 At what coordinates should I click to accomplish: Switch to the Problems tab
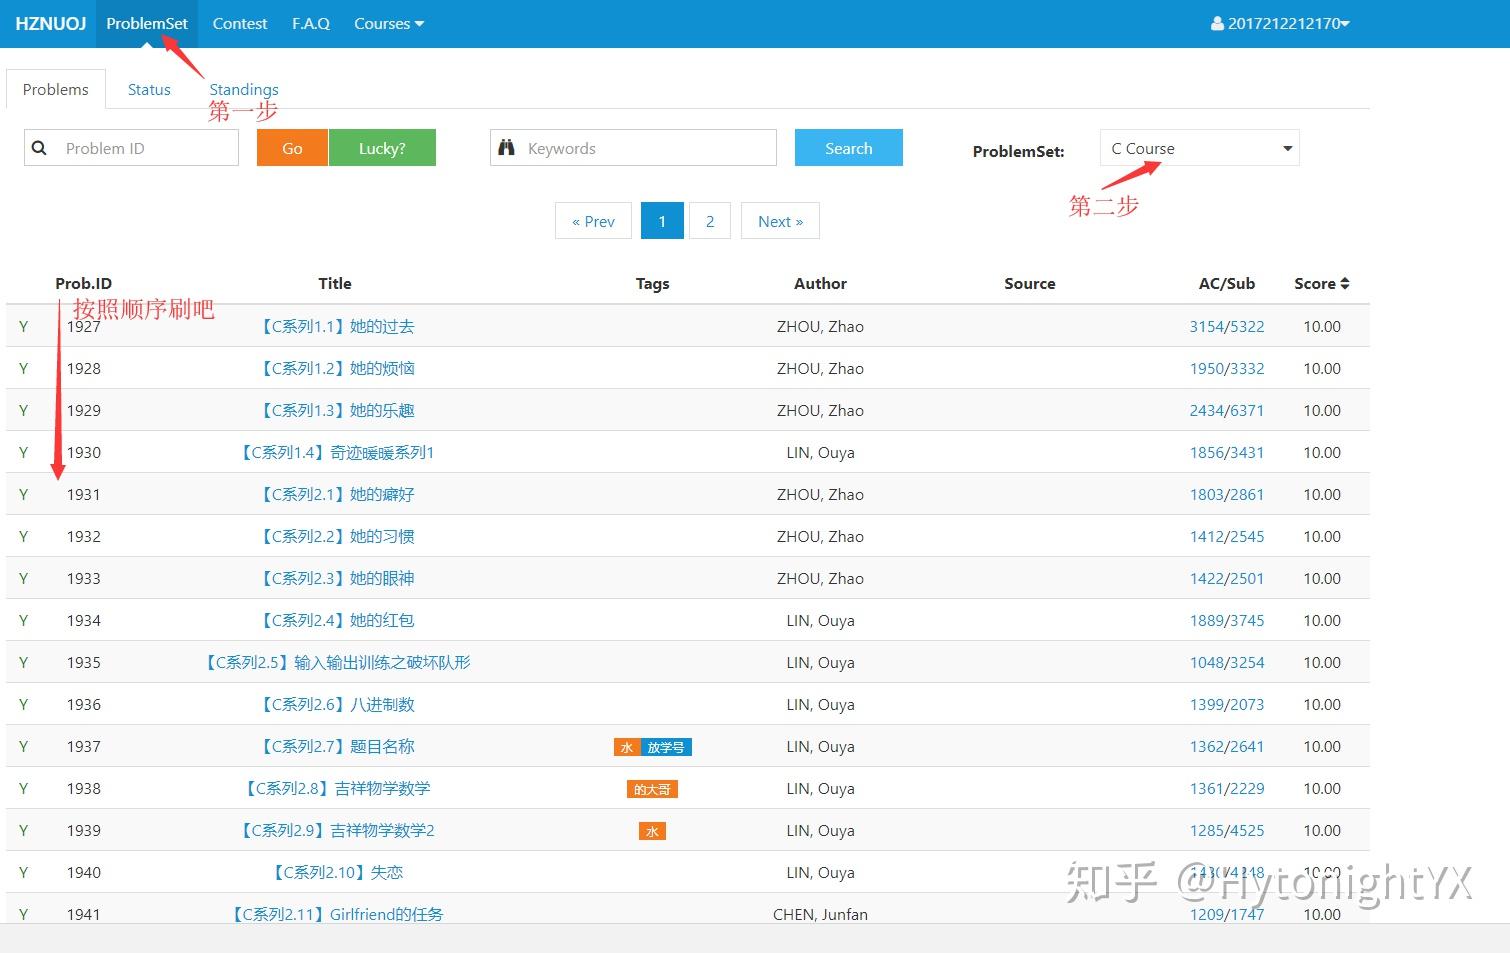(56, 89)
